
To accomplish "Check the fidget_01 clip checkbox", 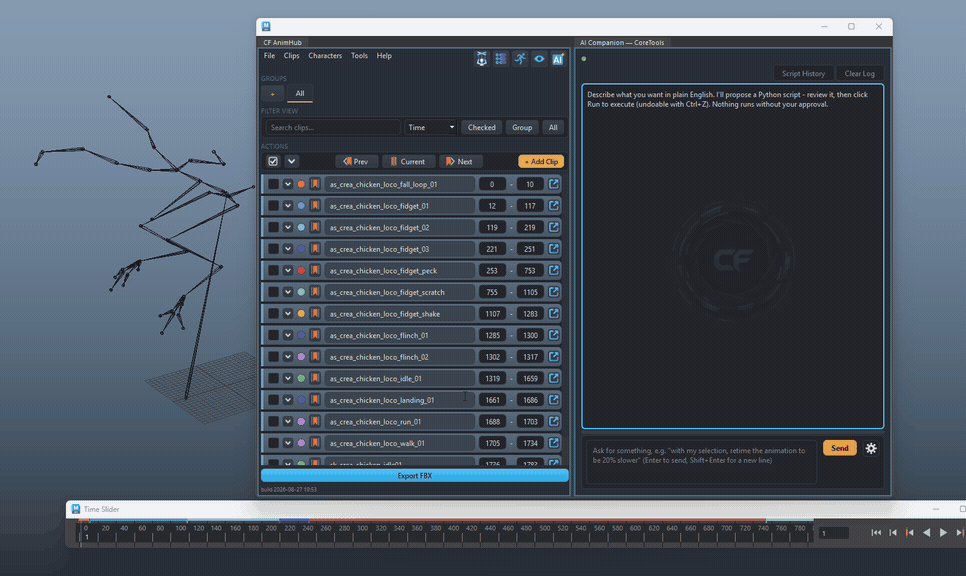I will click(x=273, y=206).
